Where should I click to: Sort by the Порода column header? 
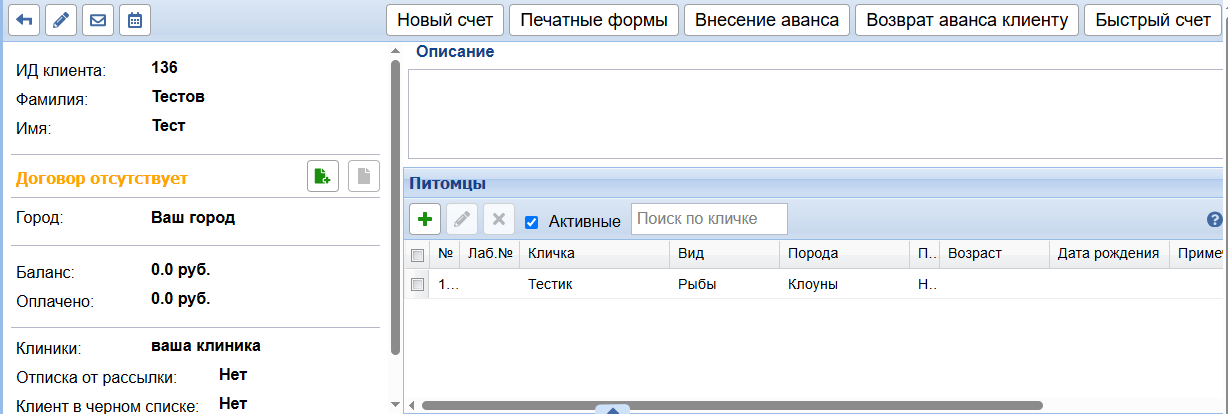844,254
